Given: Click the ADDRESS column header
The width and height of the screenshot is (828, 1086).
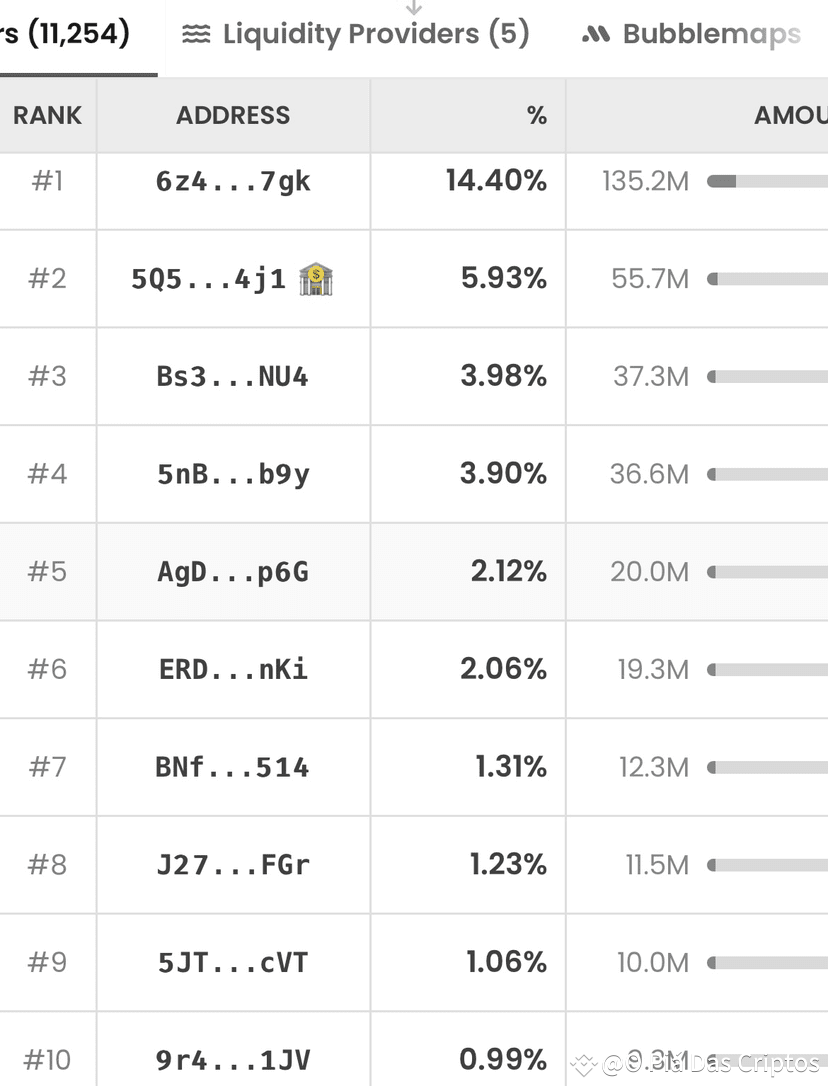Looking at the screenshot, I should (233, 115).
